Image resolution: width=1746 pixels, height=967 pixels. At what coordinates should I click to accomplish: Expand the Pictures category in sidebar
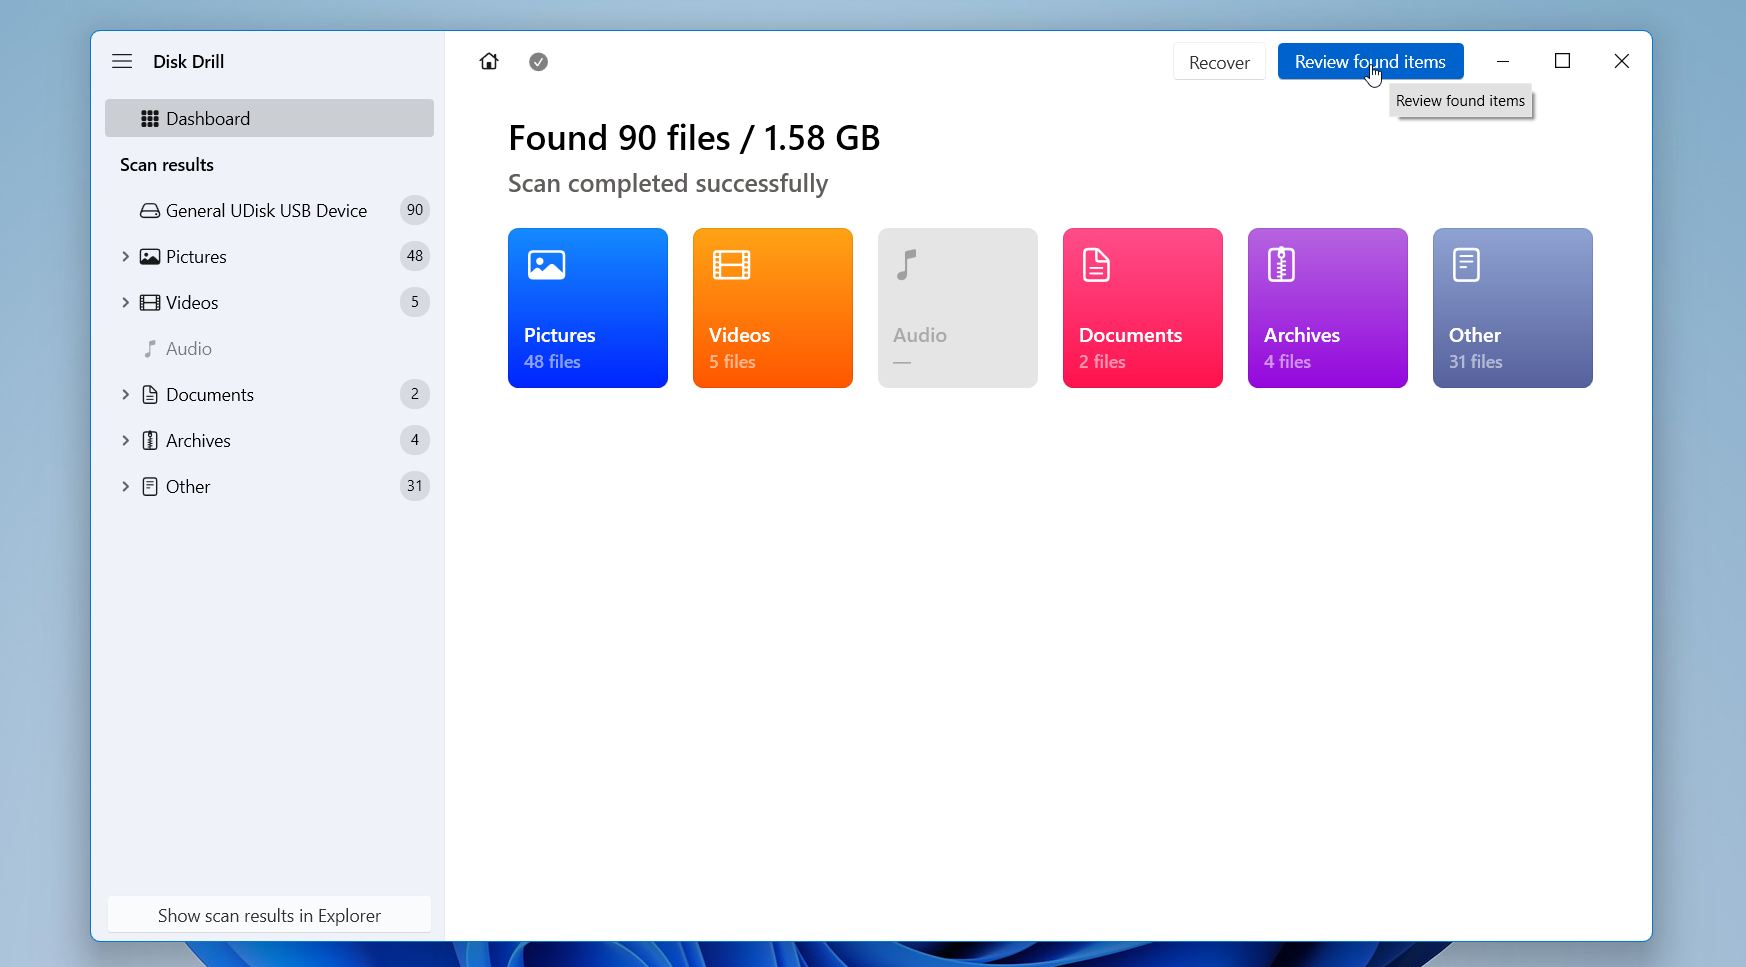point(126,256)
